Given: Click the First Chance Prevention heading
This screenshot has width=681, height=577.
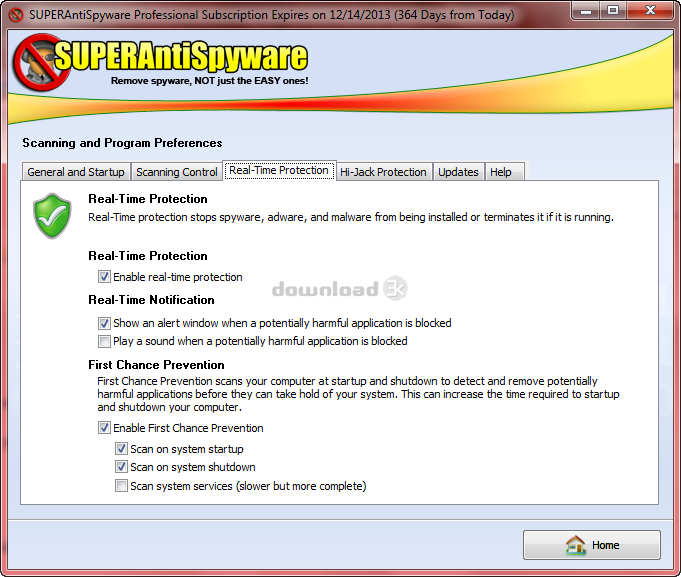Looking at the screenshot, I should pyautogui.click(x=156, y=365).
